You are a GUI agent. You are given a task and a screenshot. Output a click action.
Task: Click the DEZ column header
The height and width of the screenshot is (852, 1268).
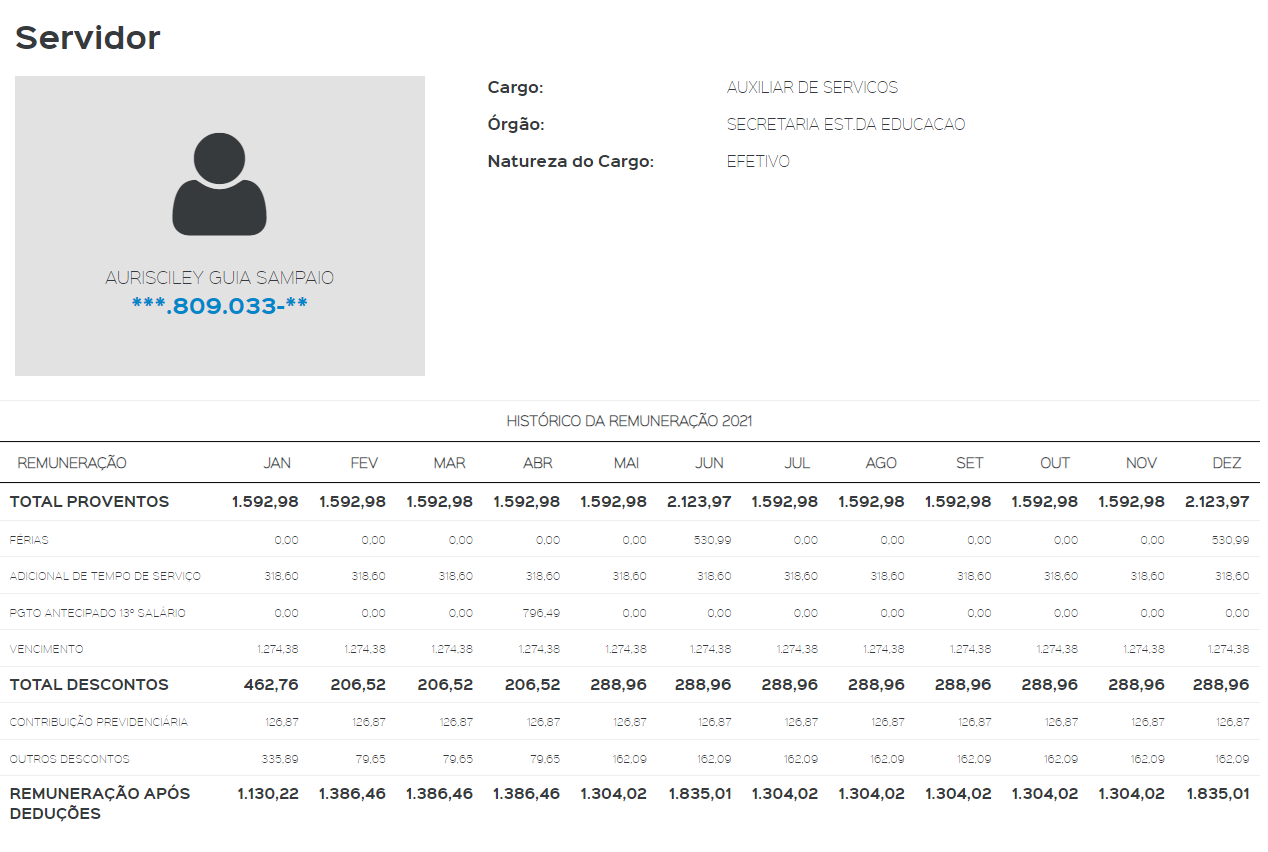pyautogui.click(x=1227, y=463)
